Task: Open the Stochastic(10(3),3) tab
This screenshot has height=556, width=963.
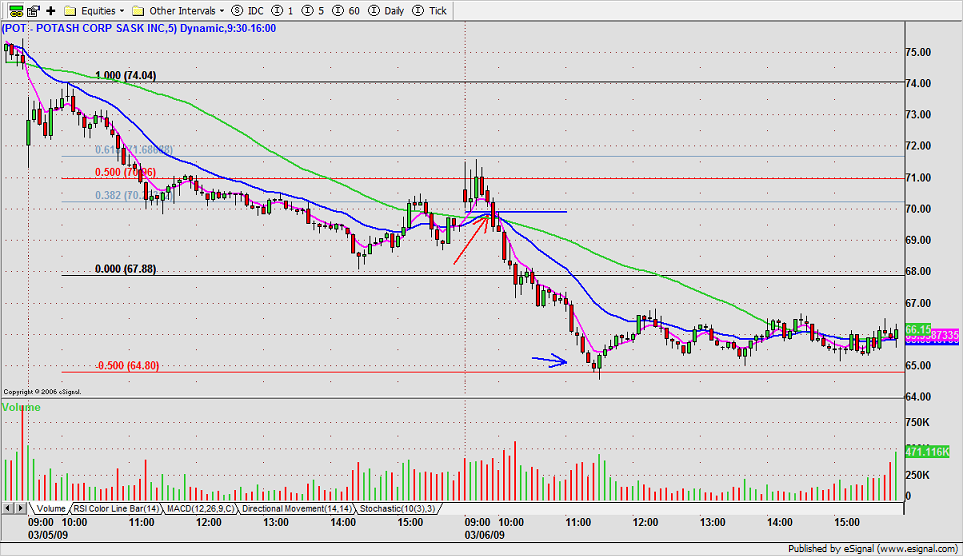Action: pyautogui.click(x=397, y=509)
